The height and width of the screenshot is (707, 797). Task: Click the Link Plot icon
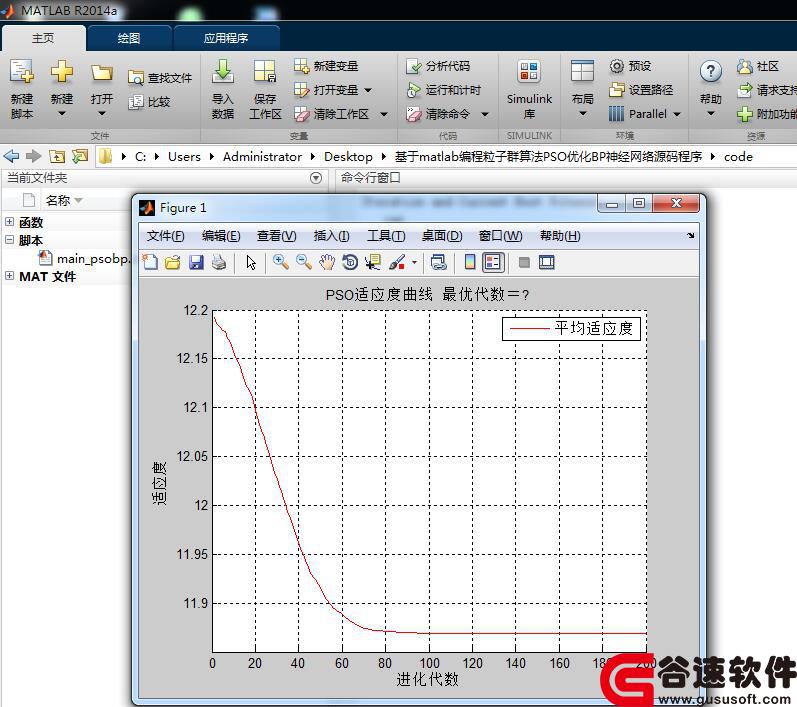pyautogui.click(x=439, y=262)
